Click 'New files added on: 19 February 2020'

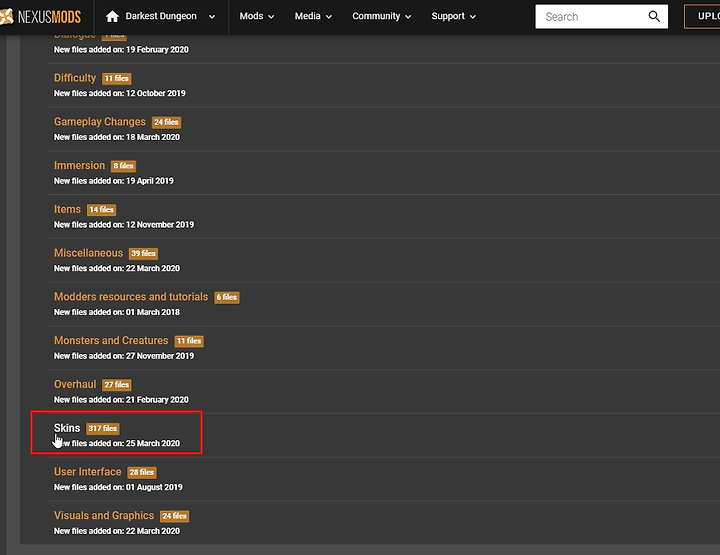point(121,50)
